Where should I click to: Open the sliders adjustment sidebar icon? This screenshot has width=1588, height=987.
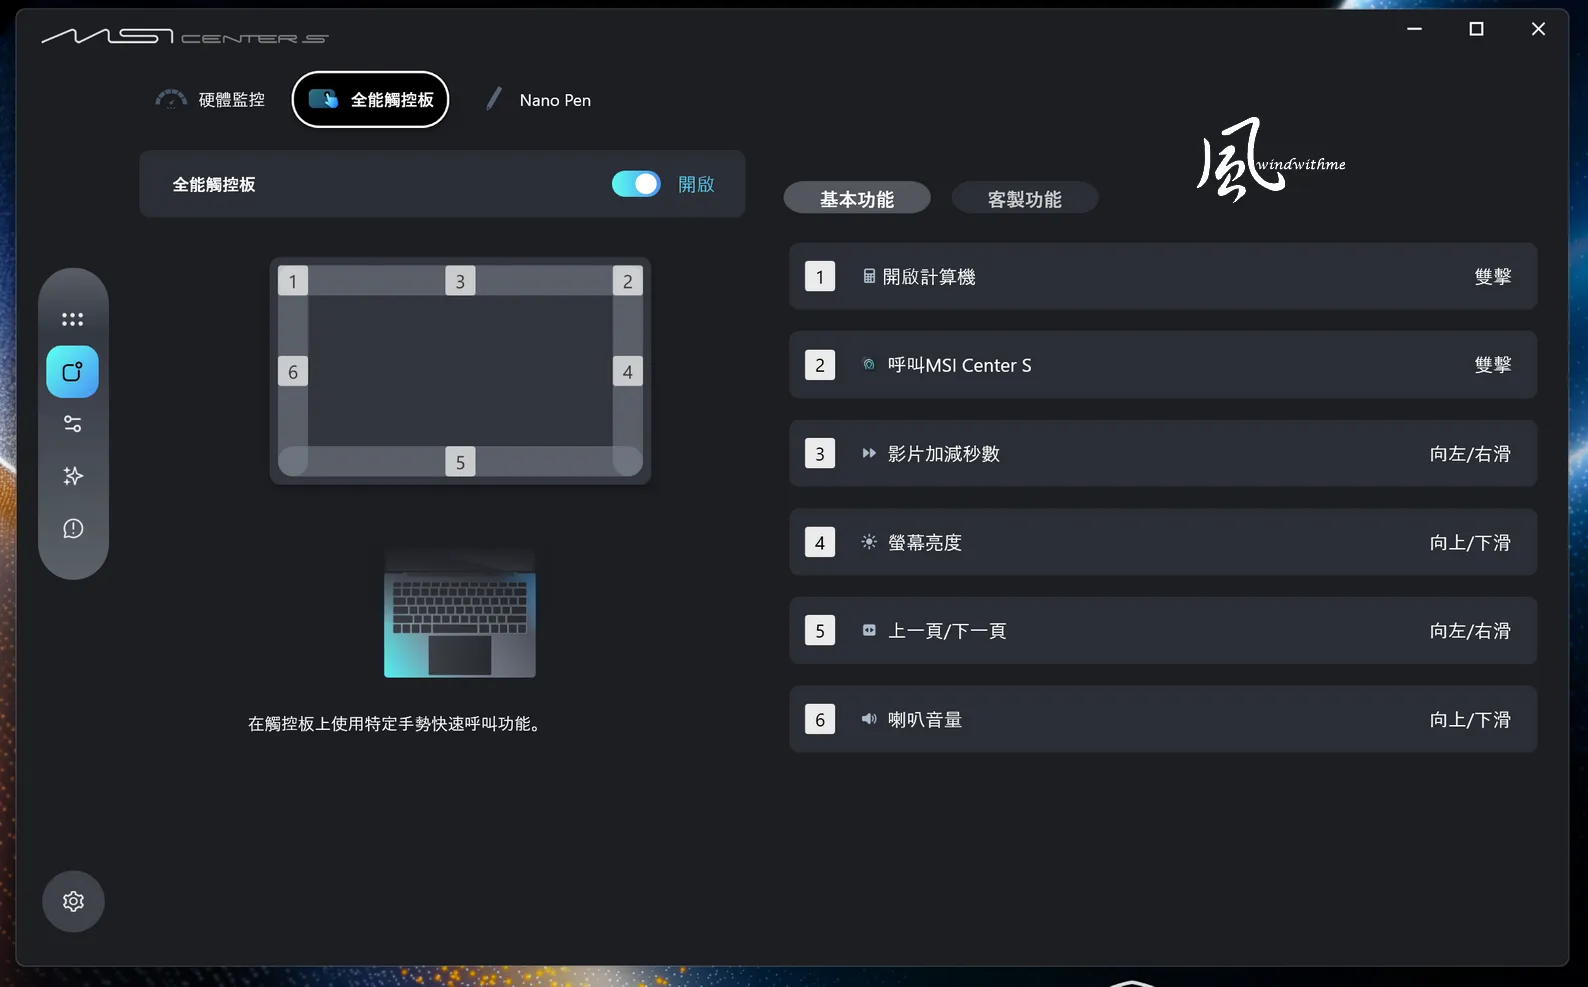(73, 424)
